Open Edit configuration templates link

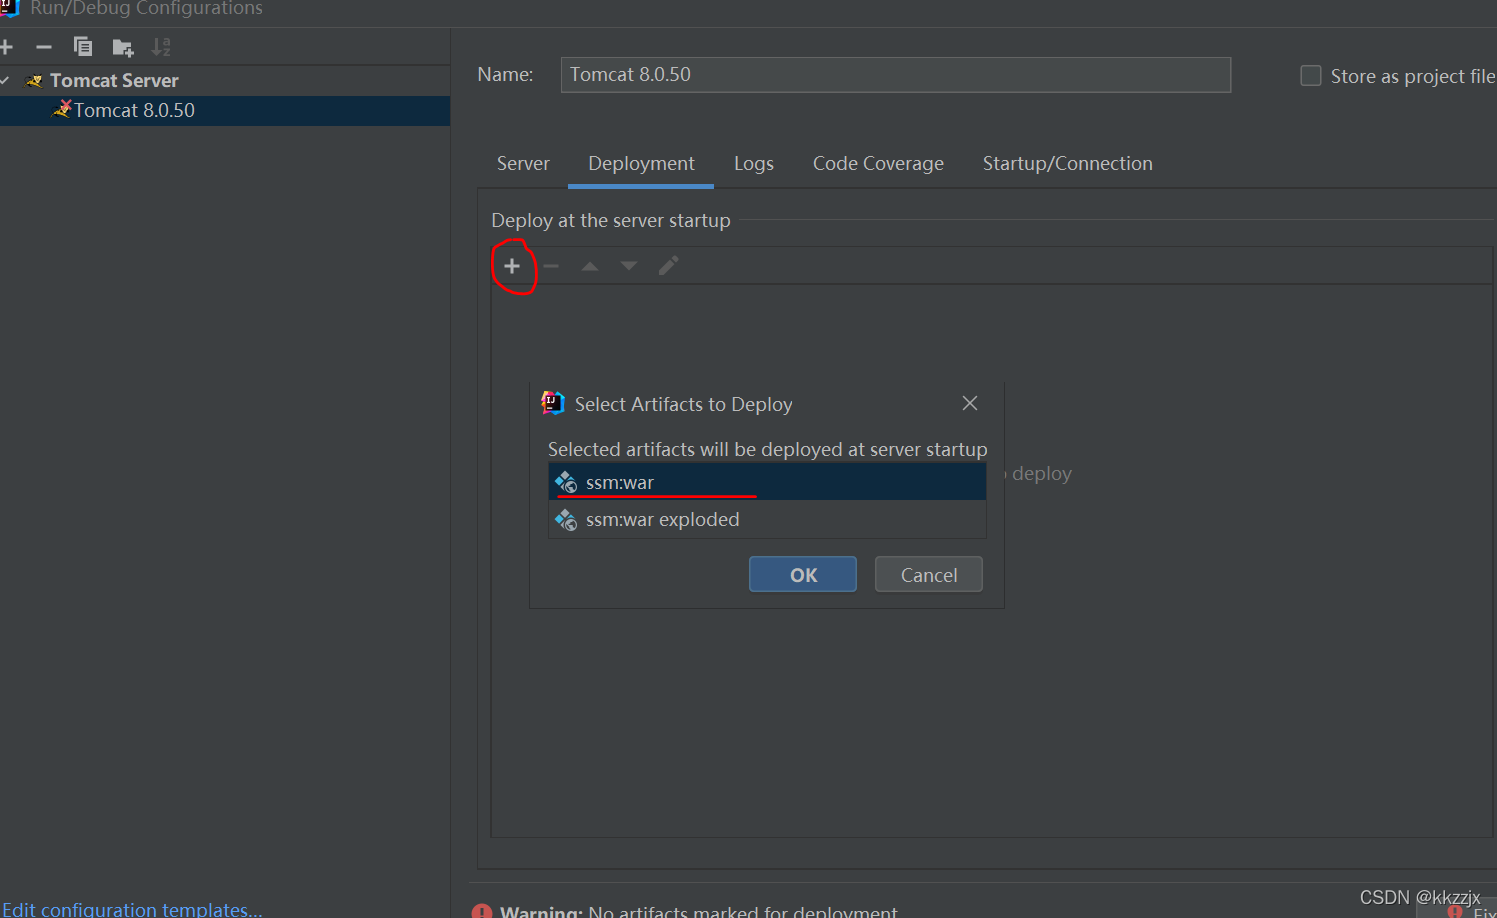(132, 909)
